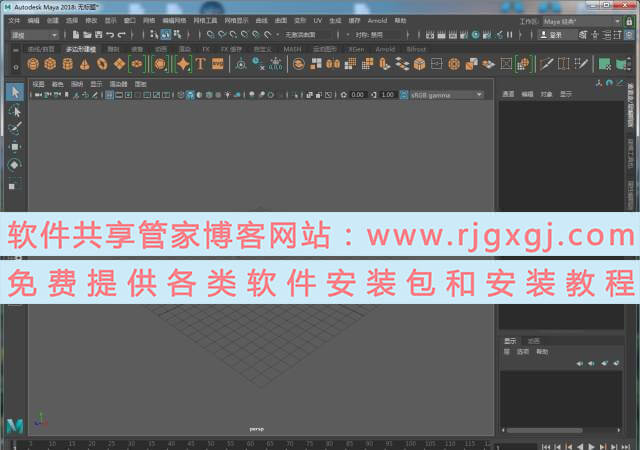Open the menu set dropdown
Image resolution: width=640 pixels, height=450 pixels.
click(x=34, y=36)
